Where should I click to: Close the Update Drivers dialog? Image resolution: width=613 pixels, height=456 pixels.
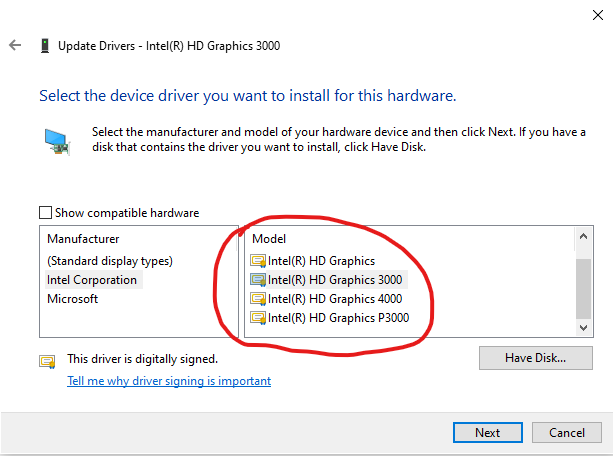click(x=597, y=15)
